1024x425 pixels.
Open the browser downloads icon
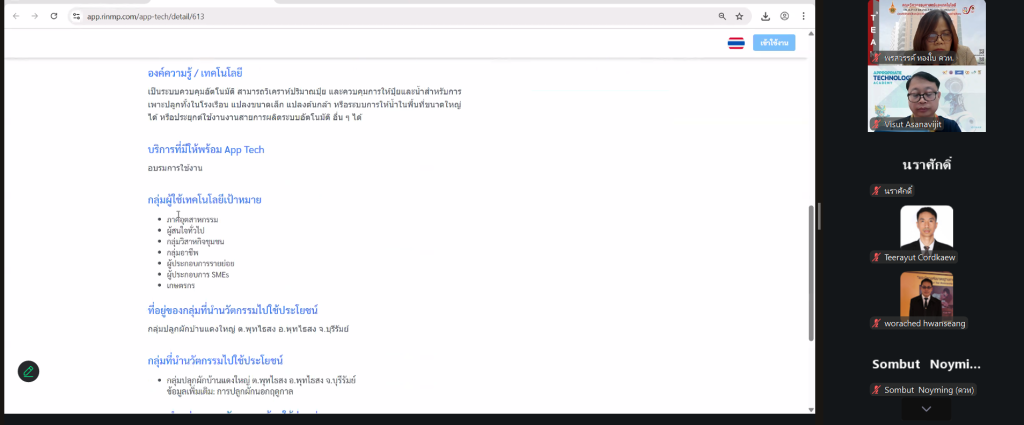point(765,16)
